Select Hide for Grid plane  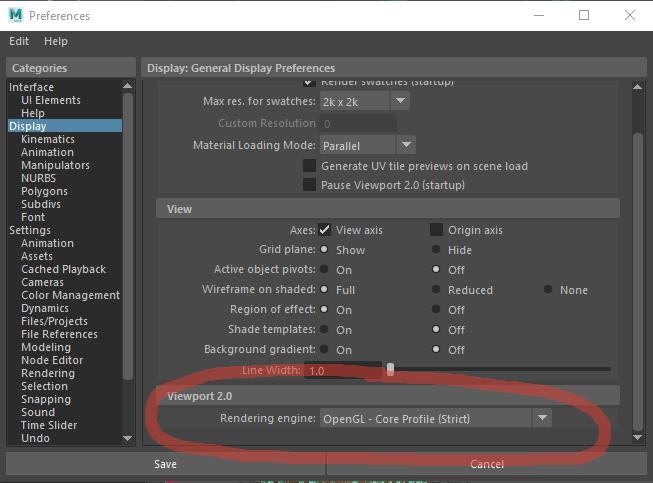click(x=436, y=250)
